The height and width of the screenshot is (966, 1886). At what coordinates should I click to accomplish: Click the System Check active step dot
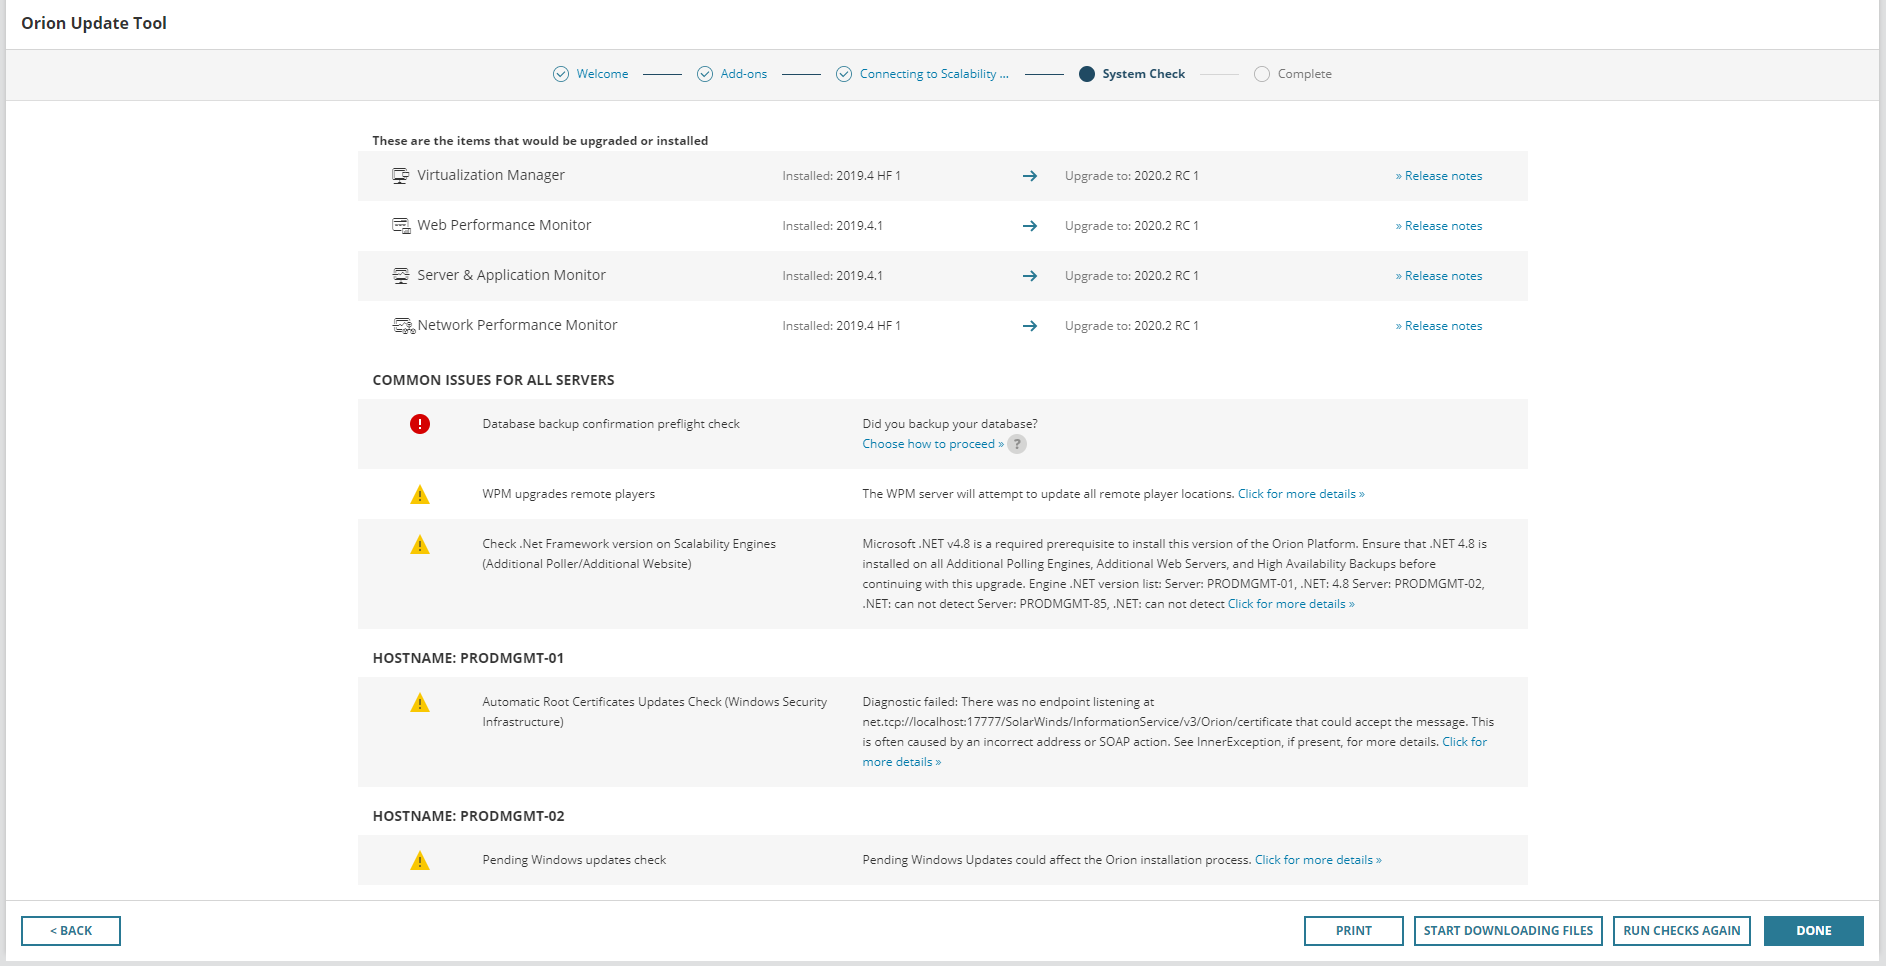(1087, 74)
